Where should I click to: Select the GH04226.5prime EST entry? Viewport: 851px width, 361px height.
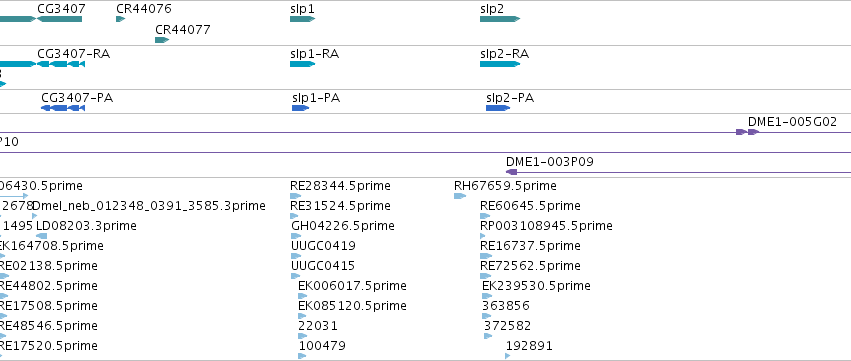(343, 225)
